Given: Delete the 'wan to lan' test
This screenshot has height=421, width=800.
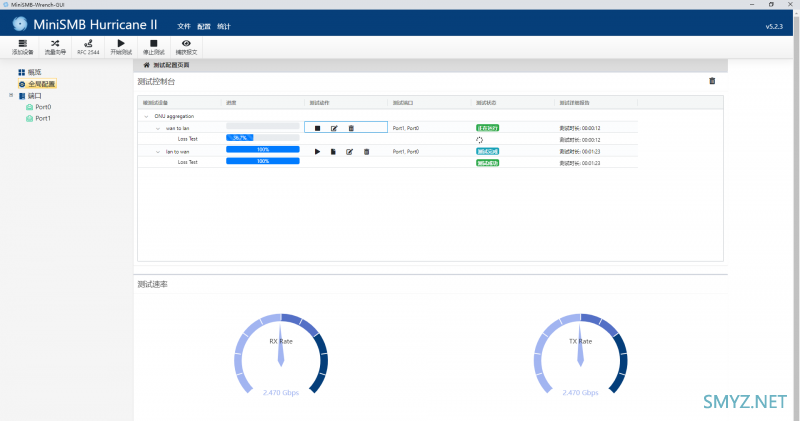Looking at the screenshot, I should pyautogui.click(x=351, y=128).
